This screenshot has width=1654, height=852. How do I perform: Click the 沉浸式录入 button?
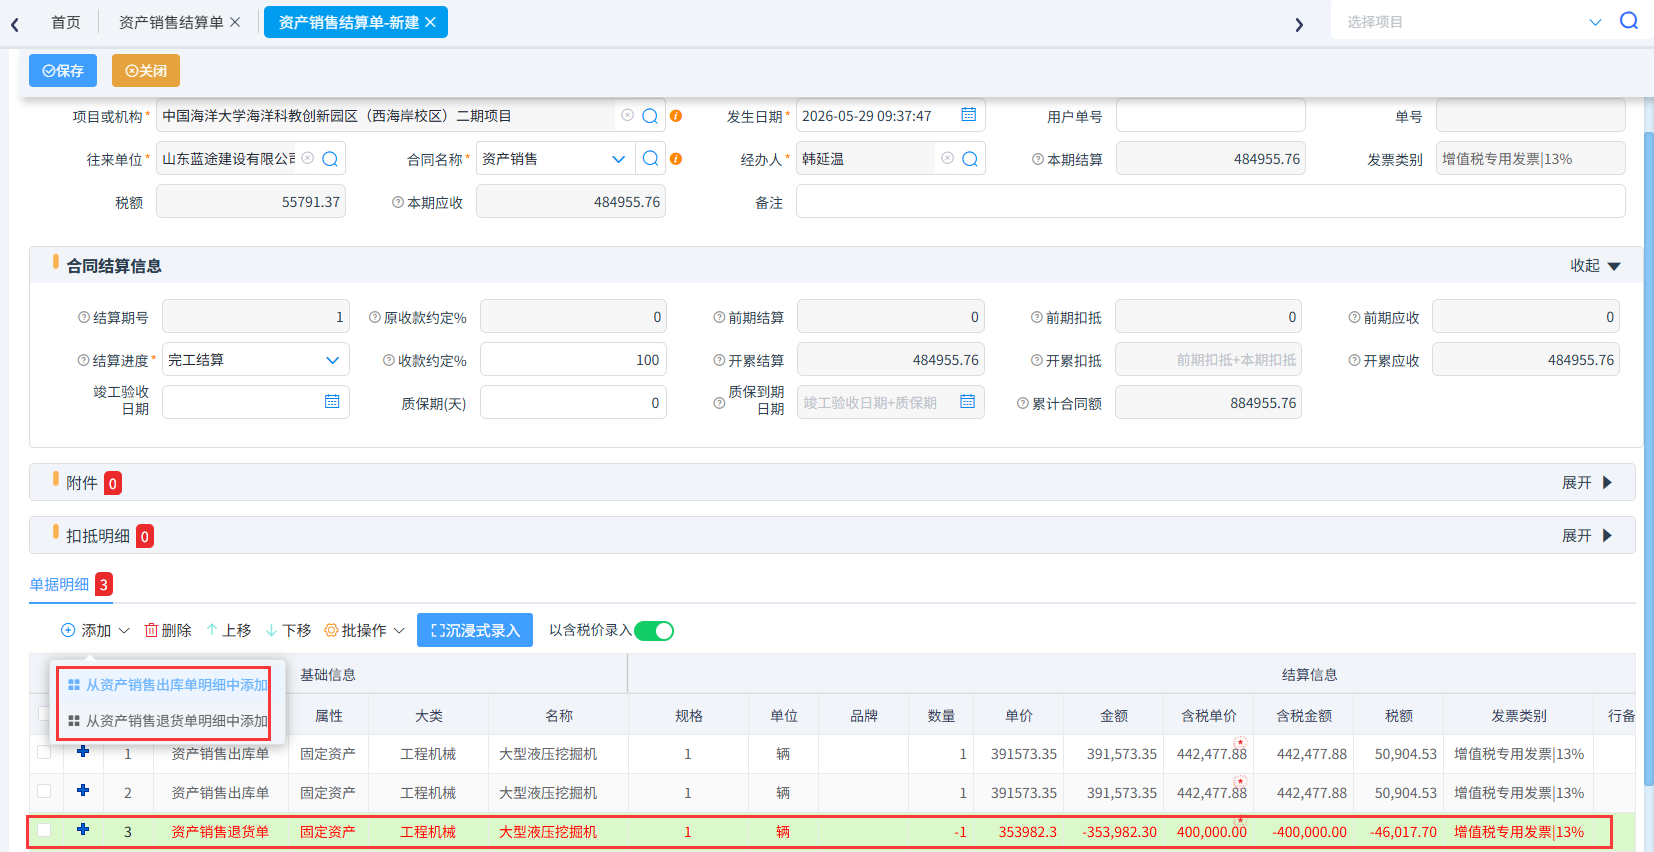[x=475, y=630]
